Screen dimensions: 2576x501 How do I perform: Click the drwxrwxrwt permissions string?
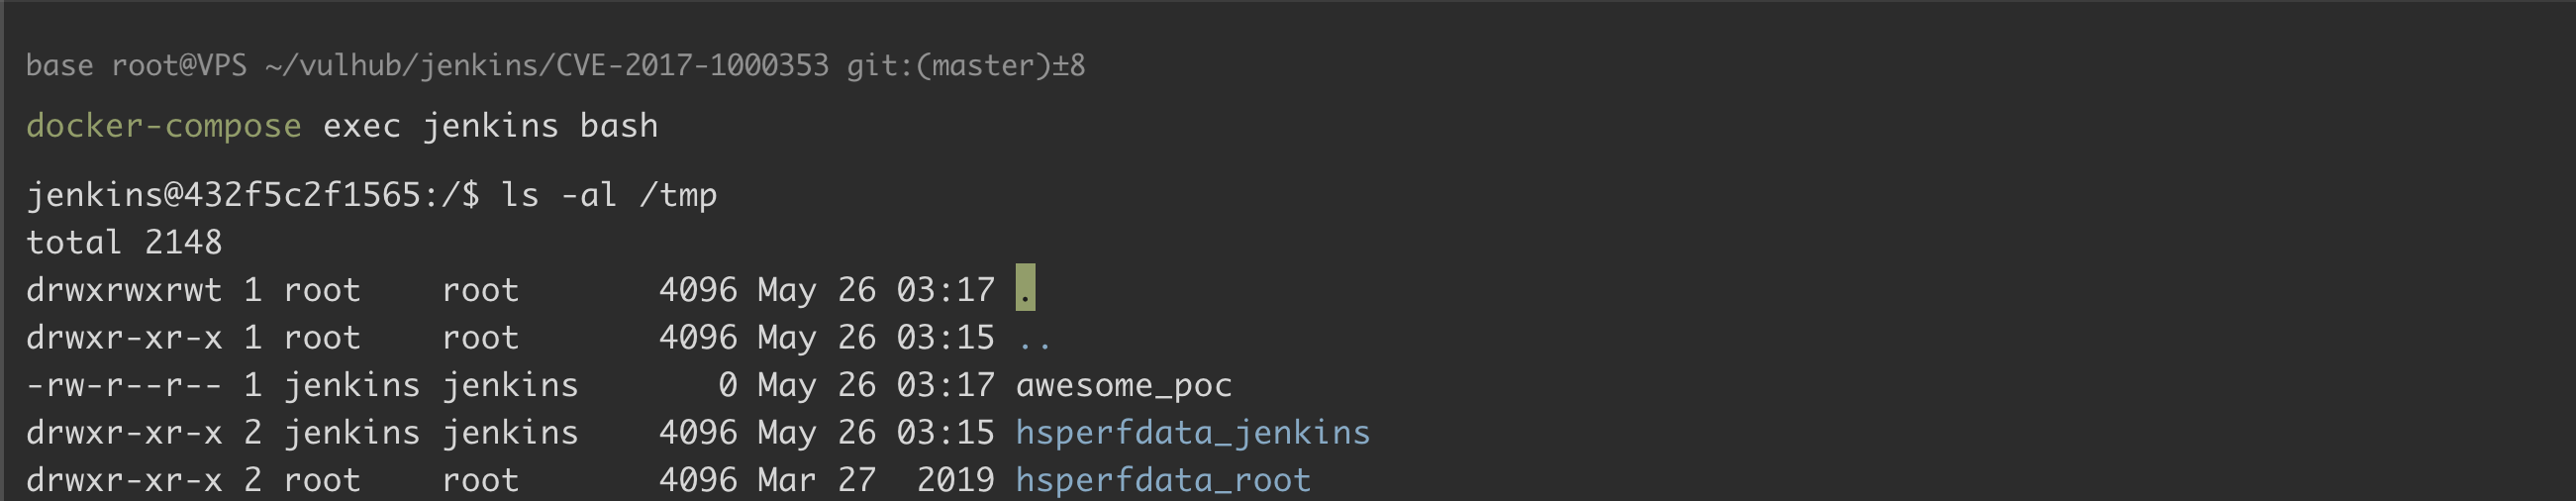[x=124, y=290]
